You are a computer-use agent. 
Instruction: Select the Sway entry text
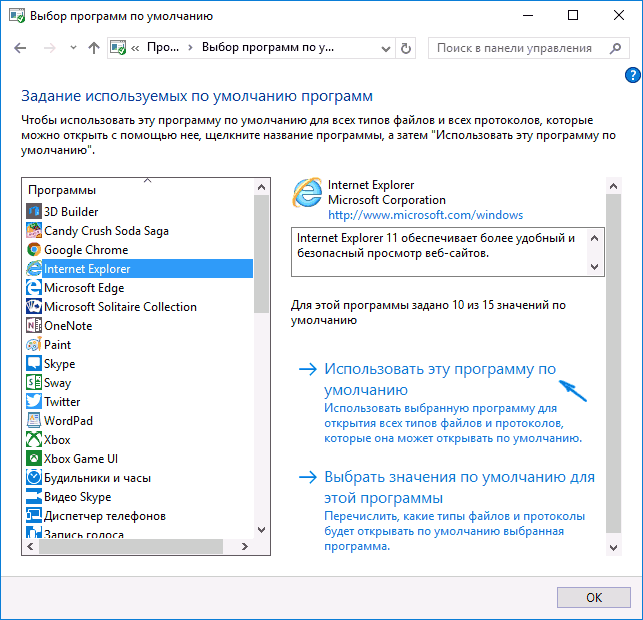tap(57, 383)
